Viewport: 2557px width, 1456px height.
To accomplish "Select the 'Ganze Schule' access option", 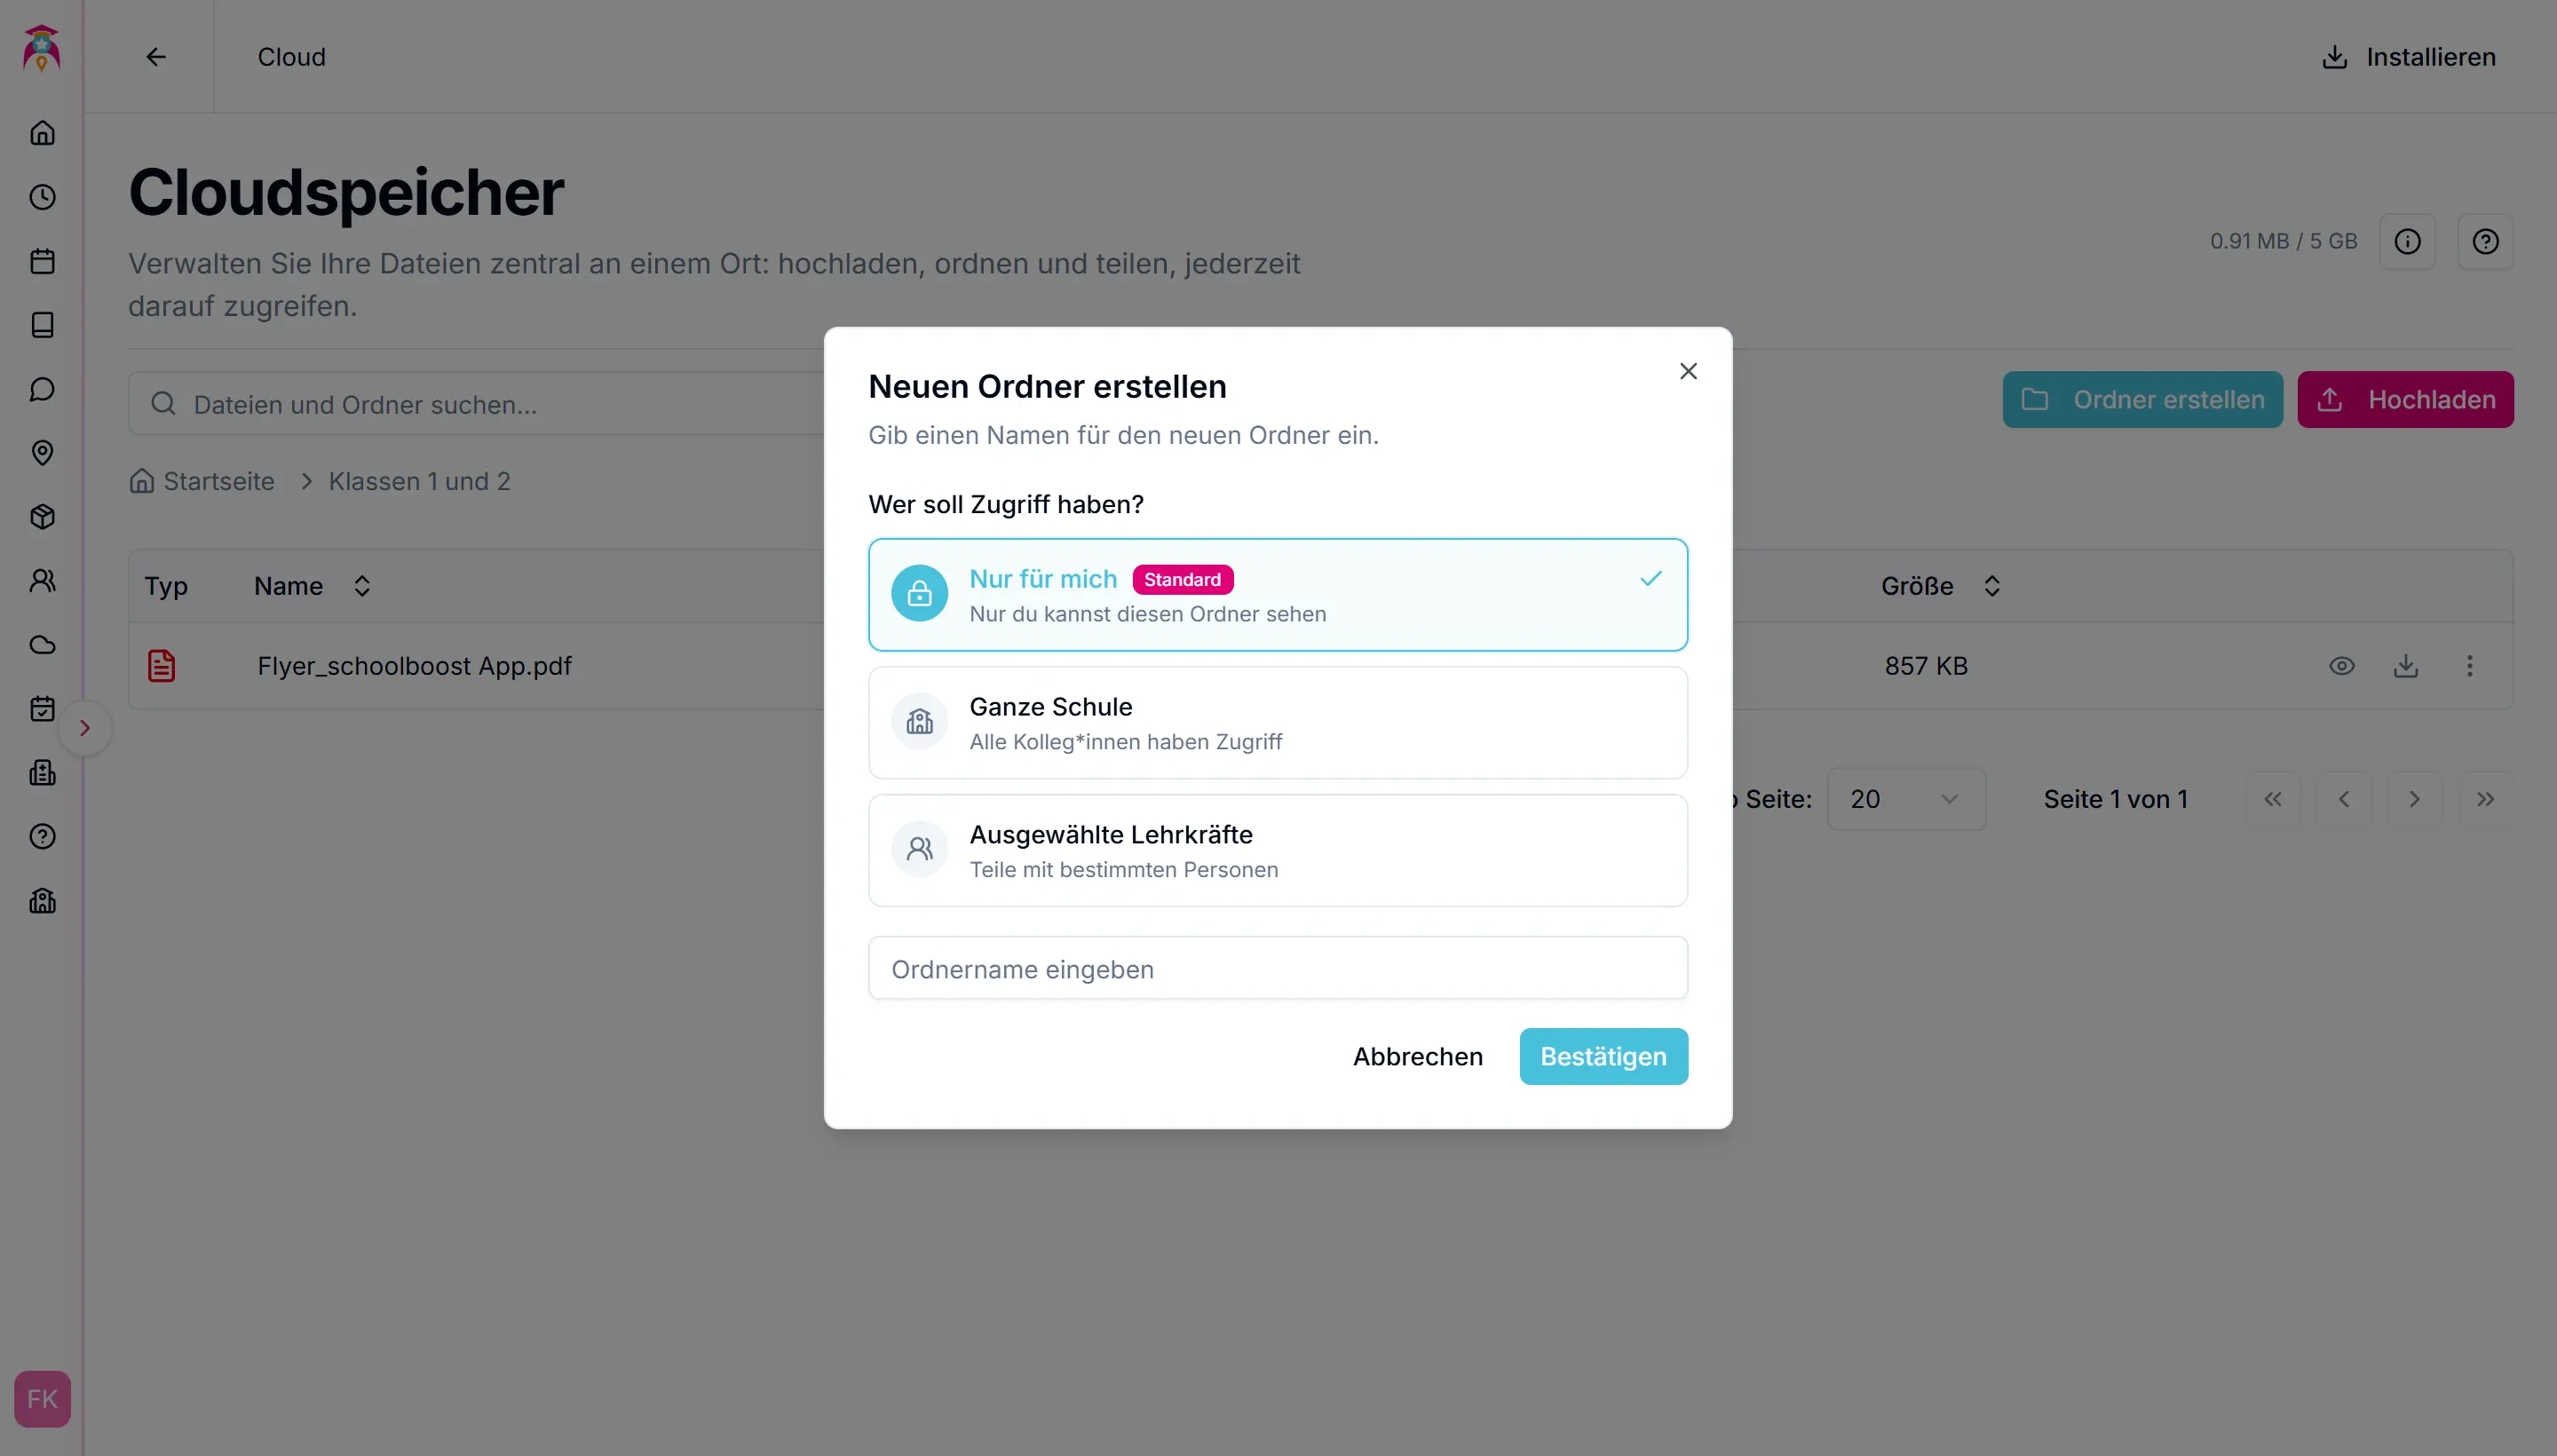I will click(x=1277, y=723).
